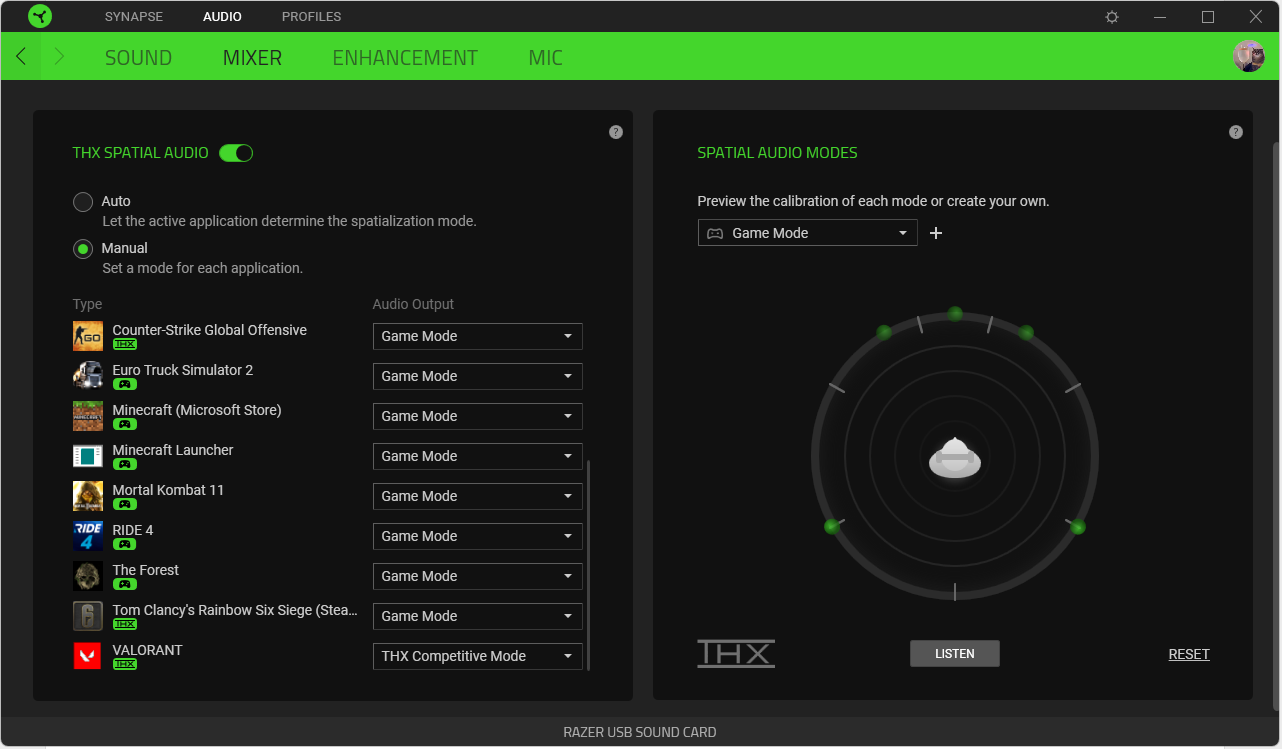The width and height of the screenshot is (1282, 749).
Task: Go forward with the right arrow
Action: pyautogui.click(x=59, y=57)
